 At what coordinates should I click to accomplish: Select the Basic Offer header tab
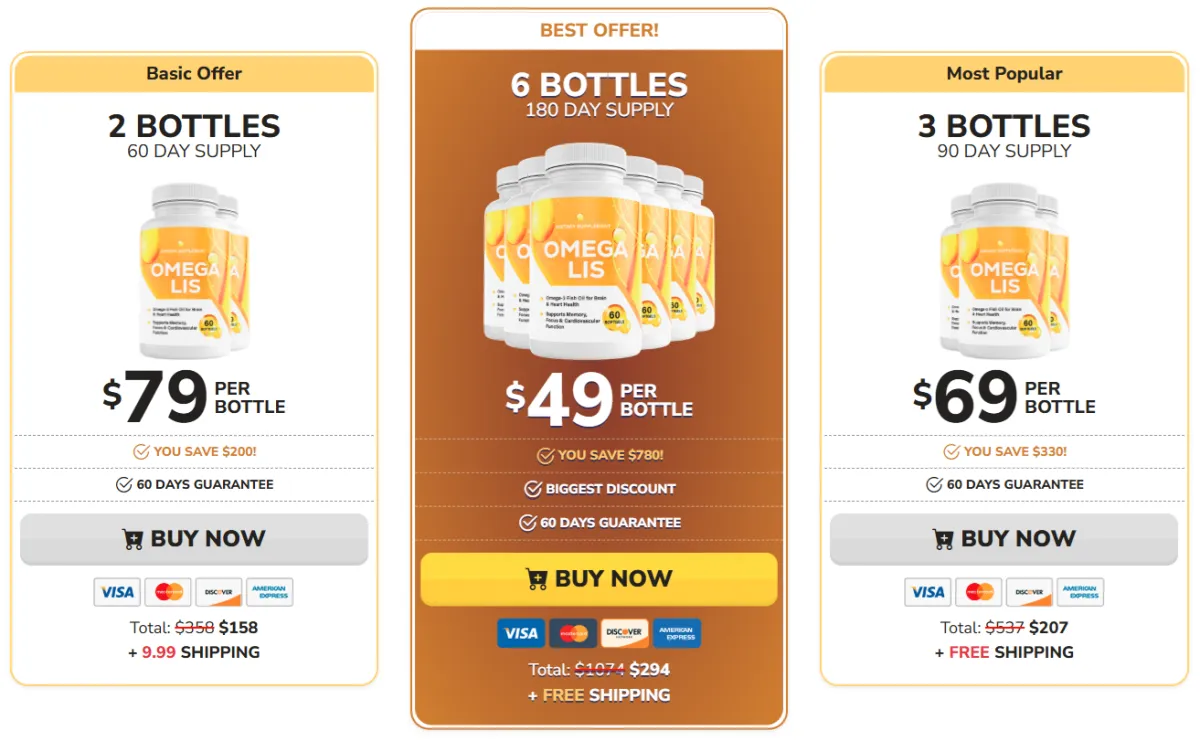tap(194, 73)
